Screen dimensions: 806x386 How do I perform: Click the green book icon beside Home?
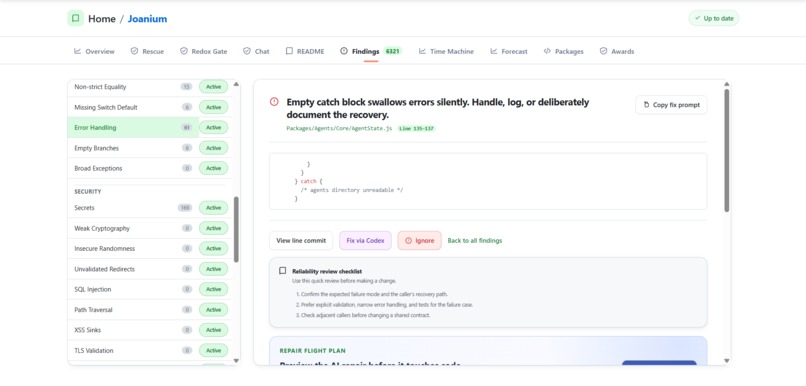[76, 19]
